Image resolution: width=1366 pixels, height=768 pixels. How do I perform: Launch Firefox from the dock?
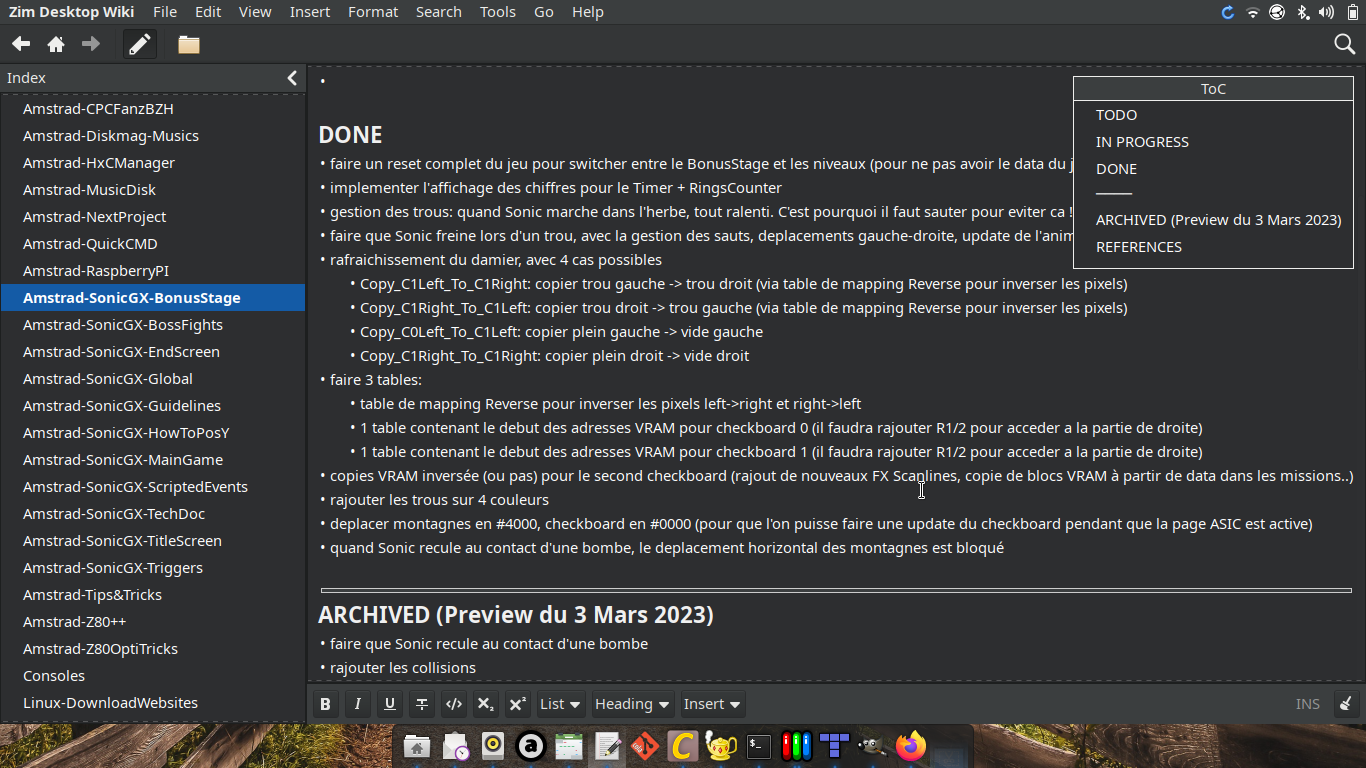pos(911,746)
